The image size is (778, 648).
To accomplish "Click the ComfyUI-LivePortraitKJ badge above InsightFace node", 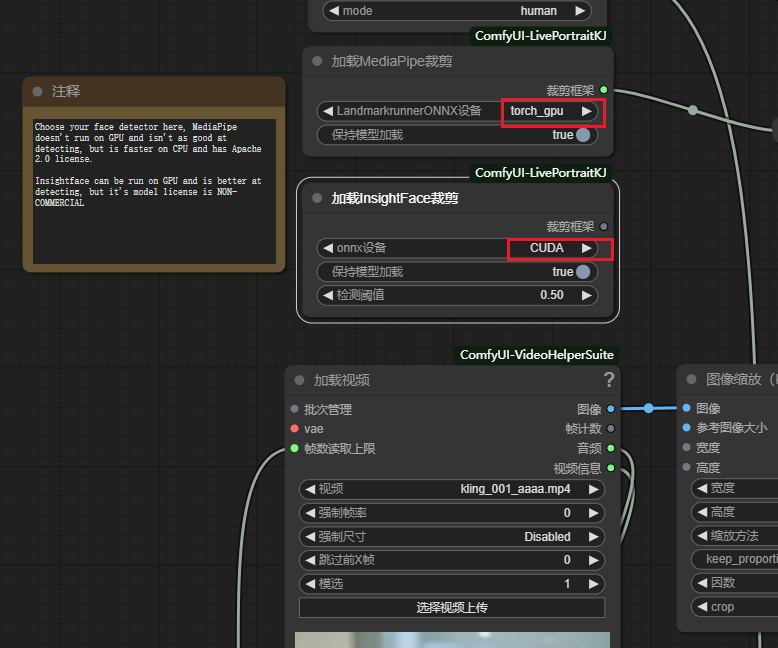I will [x=540, y=173].
